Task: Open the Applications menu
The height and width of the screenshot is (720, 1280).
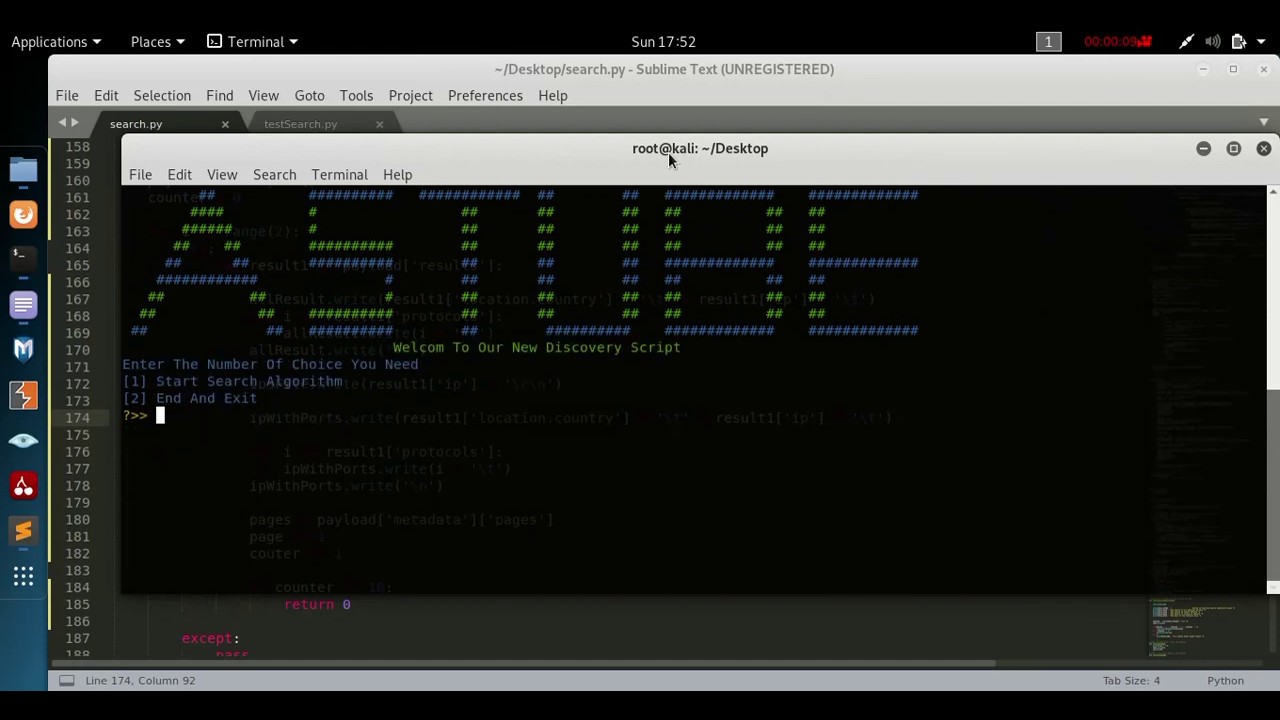Action: coord(56,42)
